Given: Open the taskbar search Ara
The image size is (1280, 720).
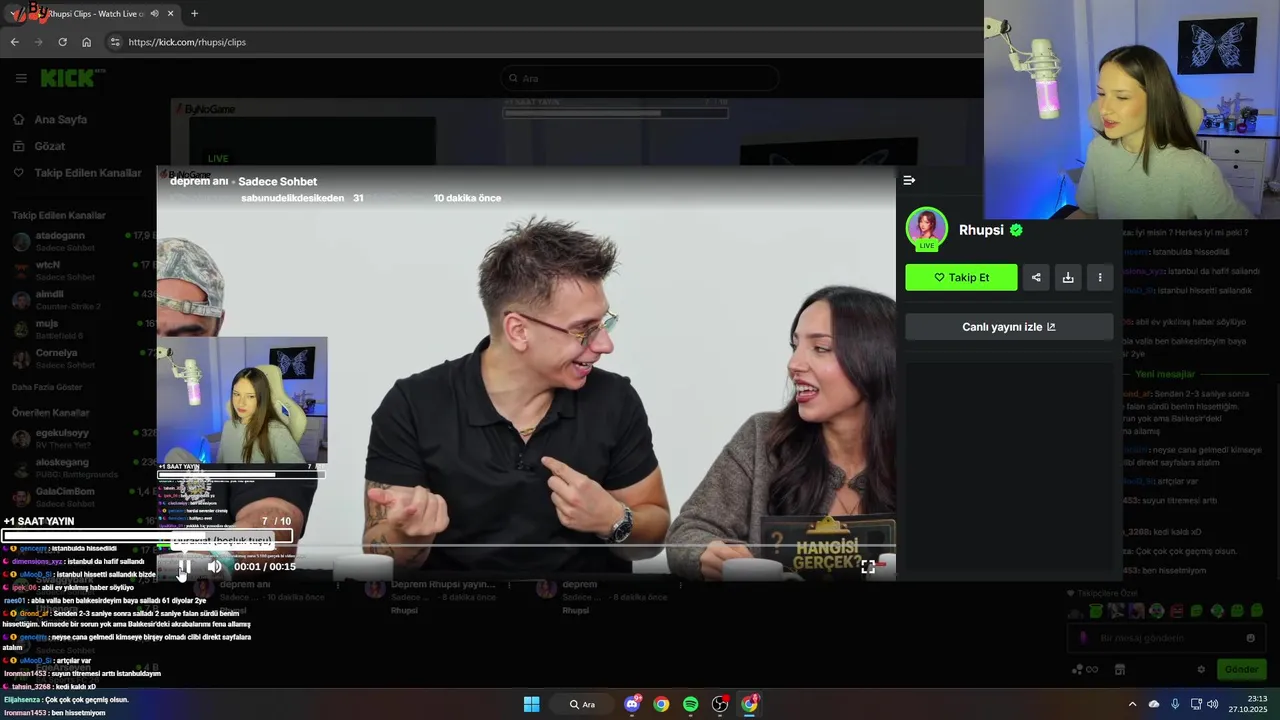Looking at the screenshot, I should (x=583, y=704).
